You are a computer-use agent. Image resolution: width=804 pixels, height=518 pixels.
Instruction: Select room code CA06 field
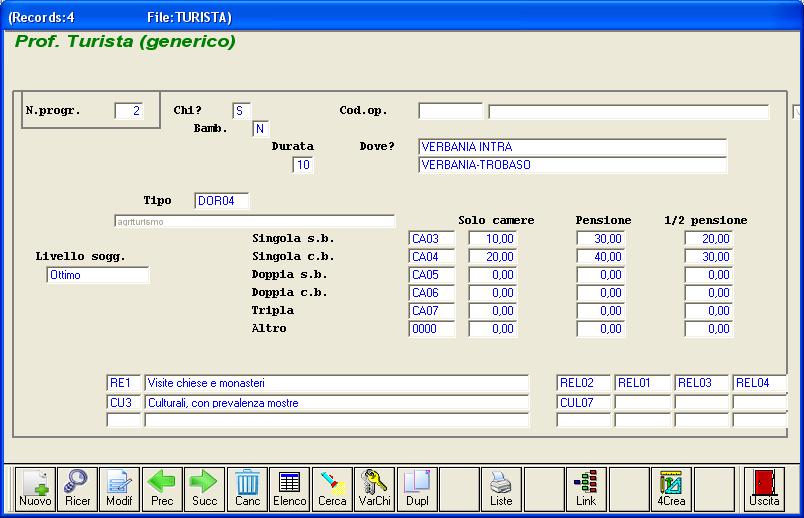click(432, 293)
